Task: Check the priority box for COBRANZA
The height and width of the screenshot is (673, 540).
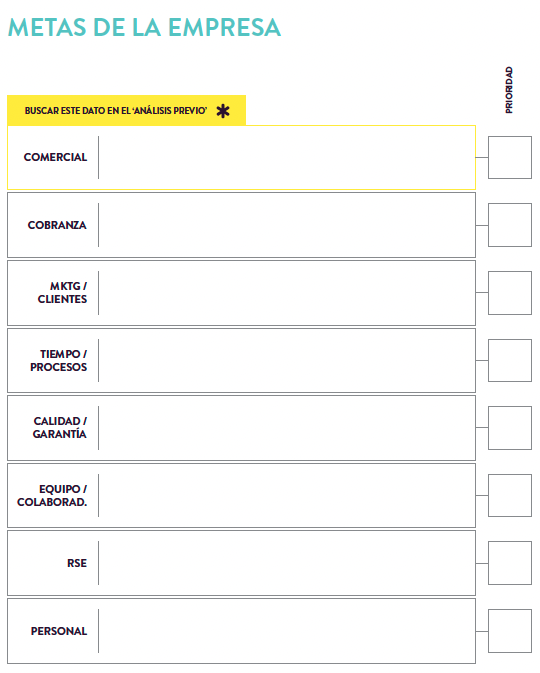Action: pos(510,225)
